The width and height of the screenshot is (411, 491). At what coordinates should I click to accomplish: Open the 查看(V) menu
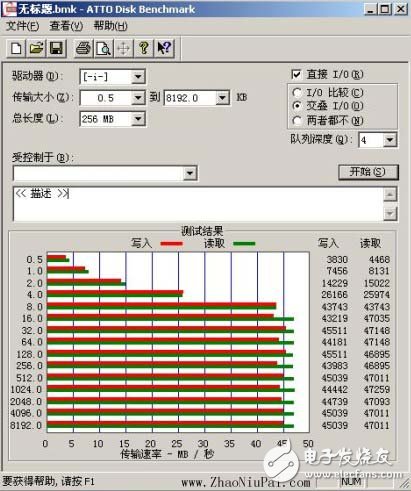pyautogui.click(x=66, y=26)
